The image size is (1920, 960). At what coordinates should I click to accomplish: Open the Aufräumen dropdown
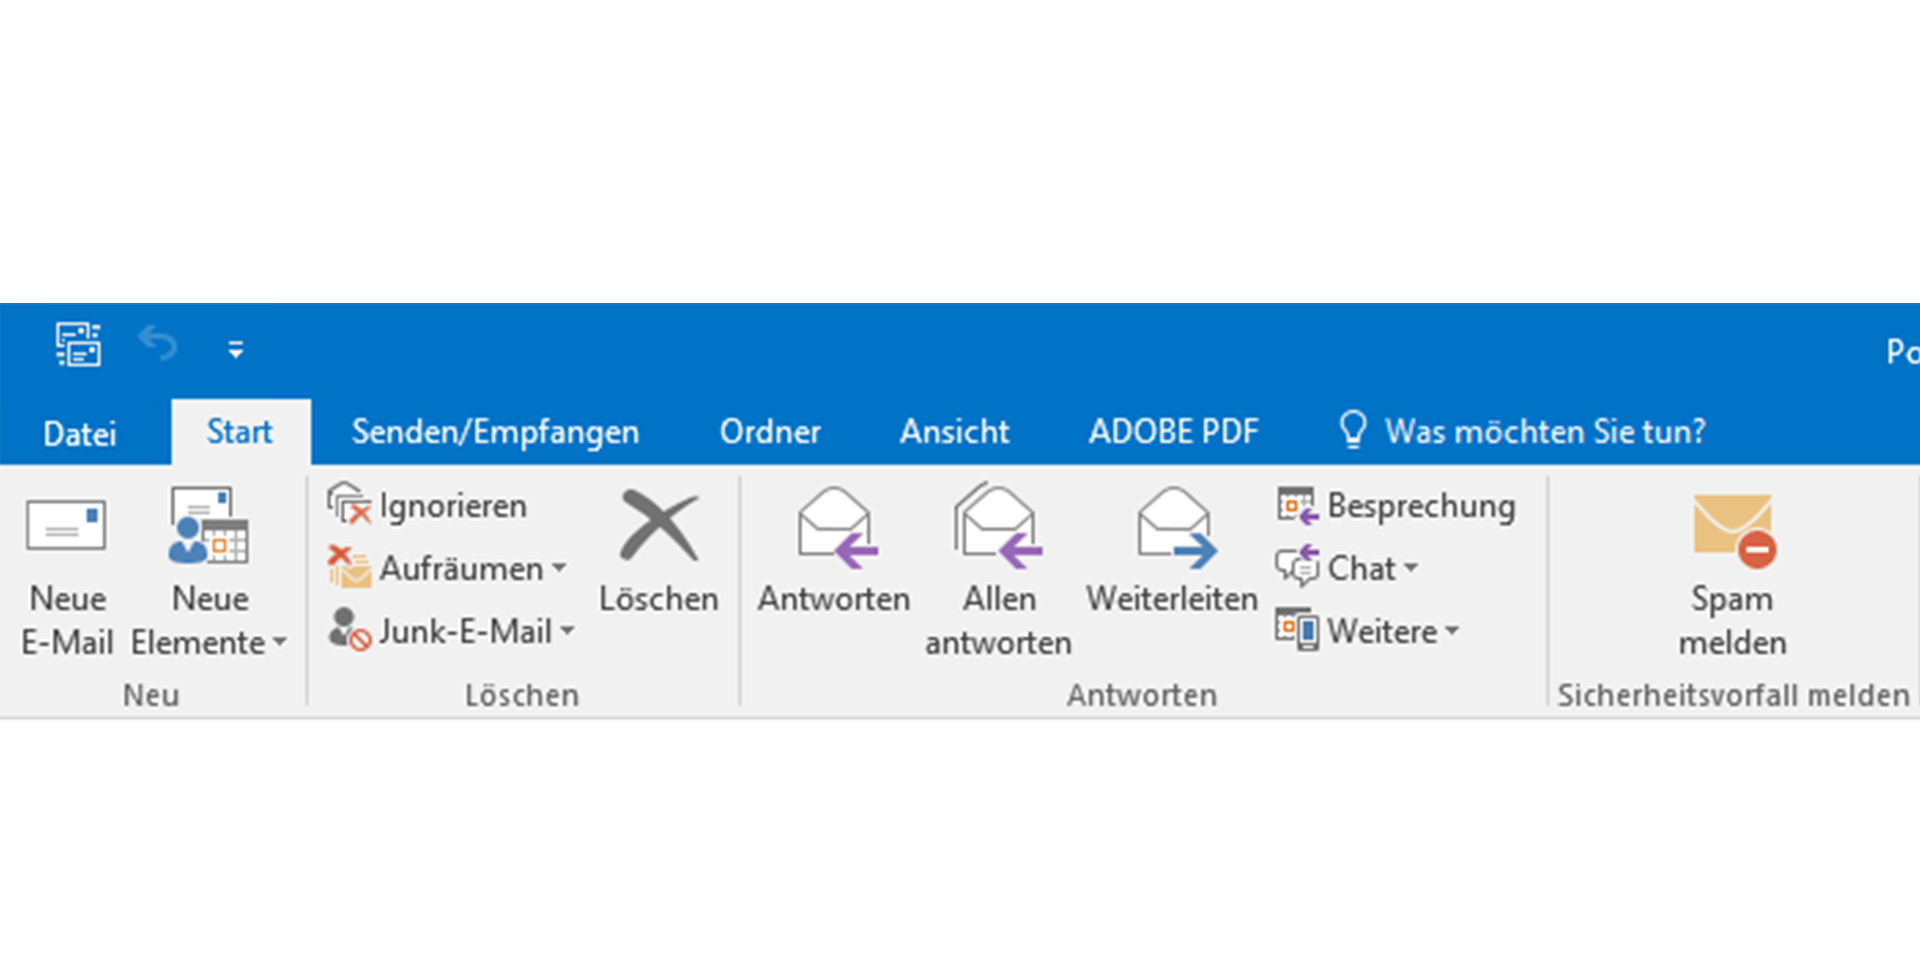click(560, 568)
